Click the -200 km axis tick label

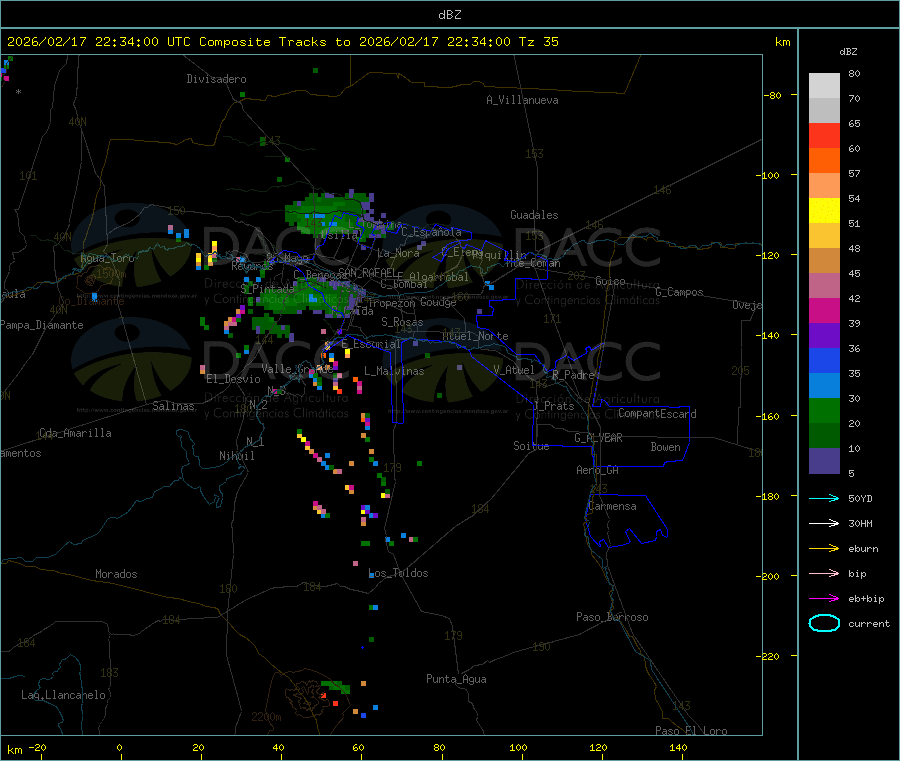(x=768, y=576)
